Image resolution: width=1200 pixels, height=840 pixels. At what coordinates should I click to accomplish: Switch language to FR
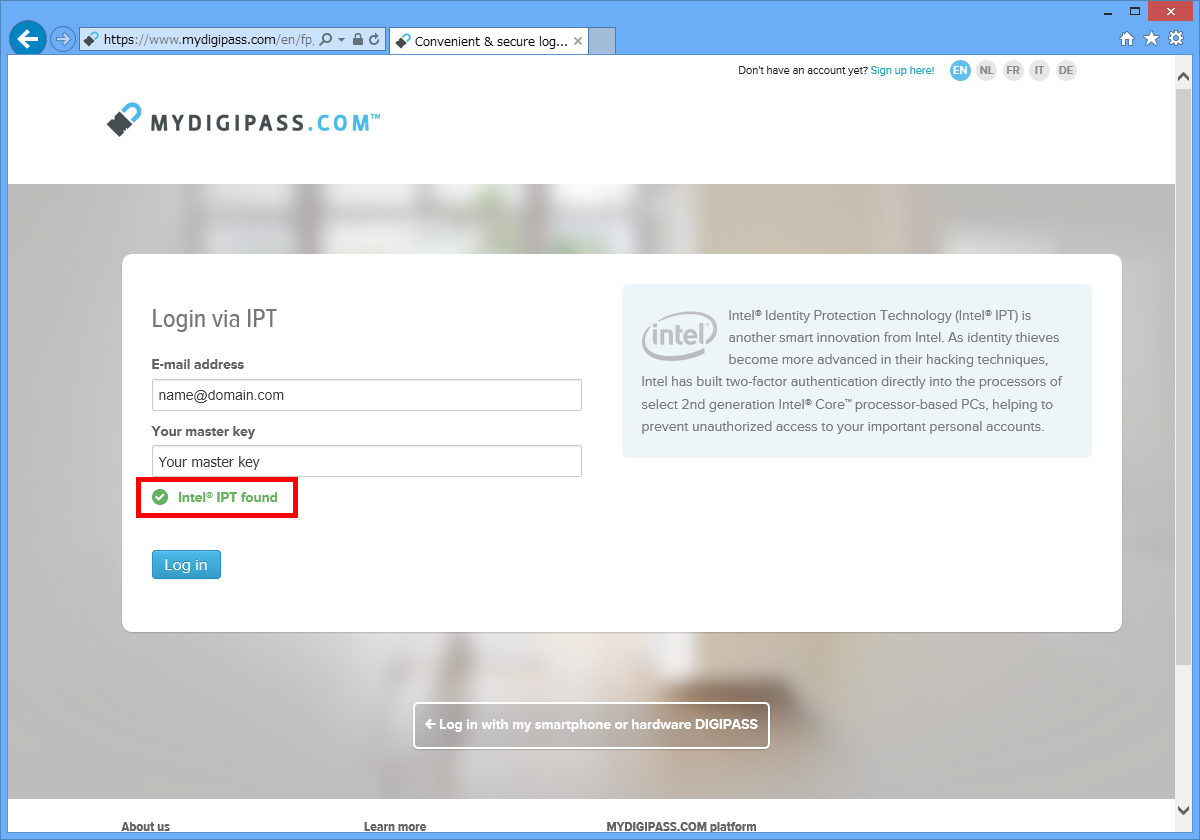pos(1013,71)
